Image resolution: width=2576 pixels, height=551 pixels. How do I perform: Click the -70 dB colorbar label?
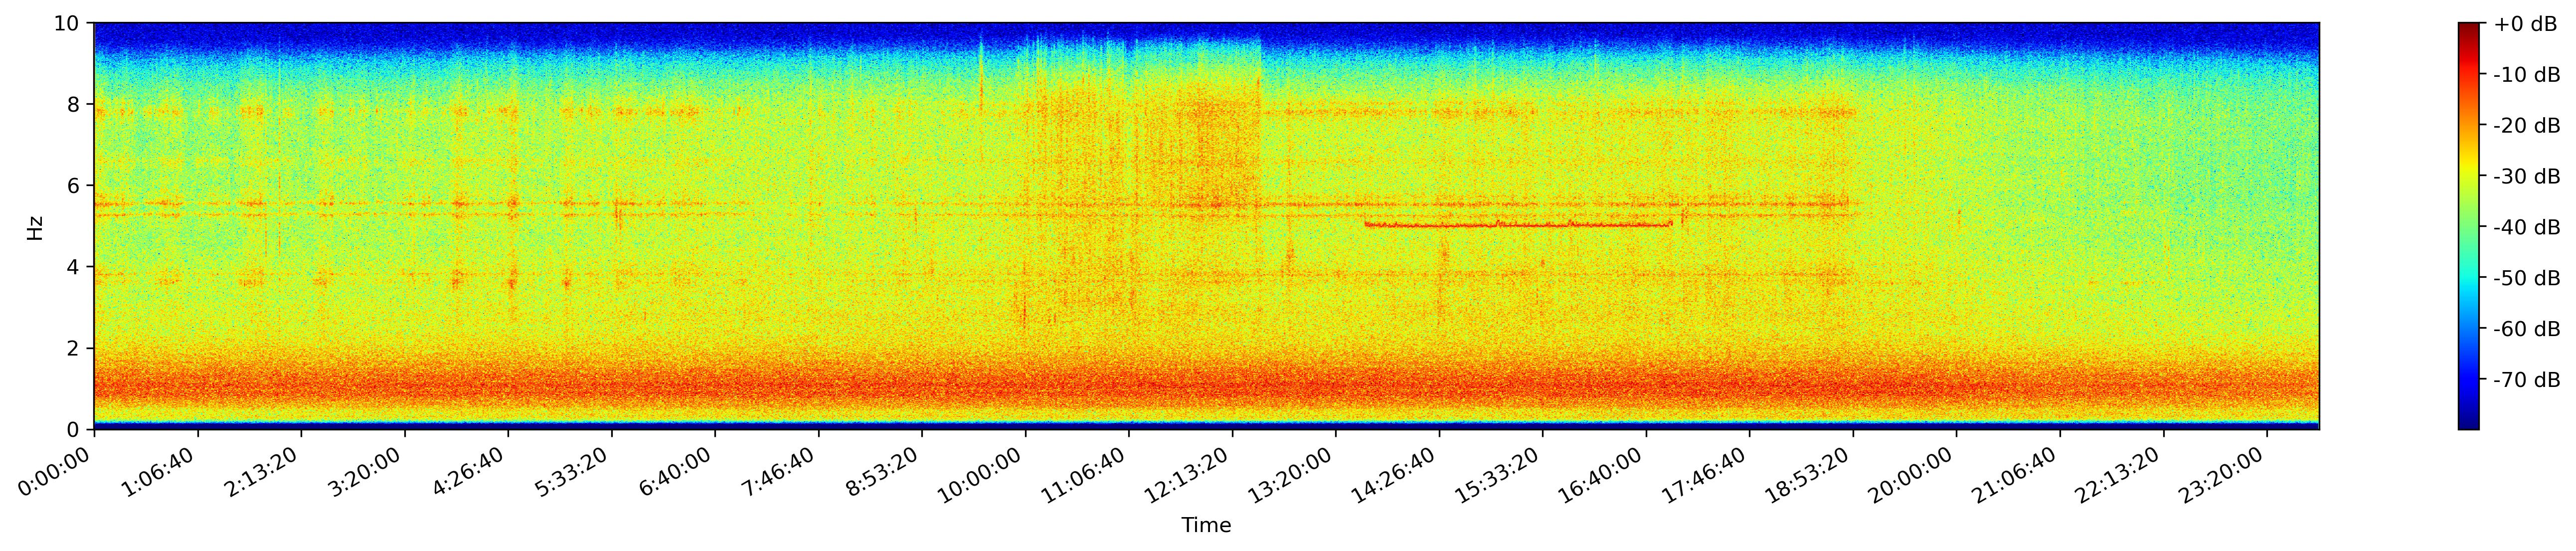click(2527, 380)
